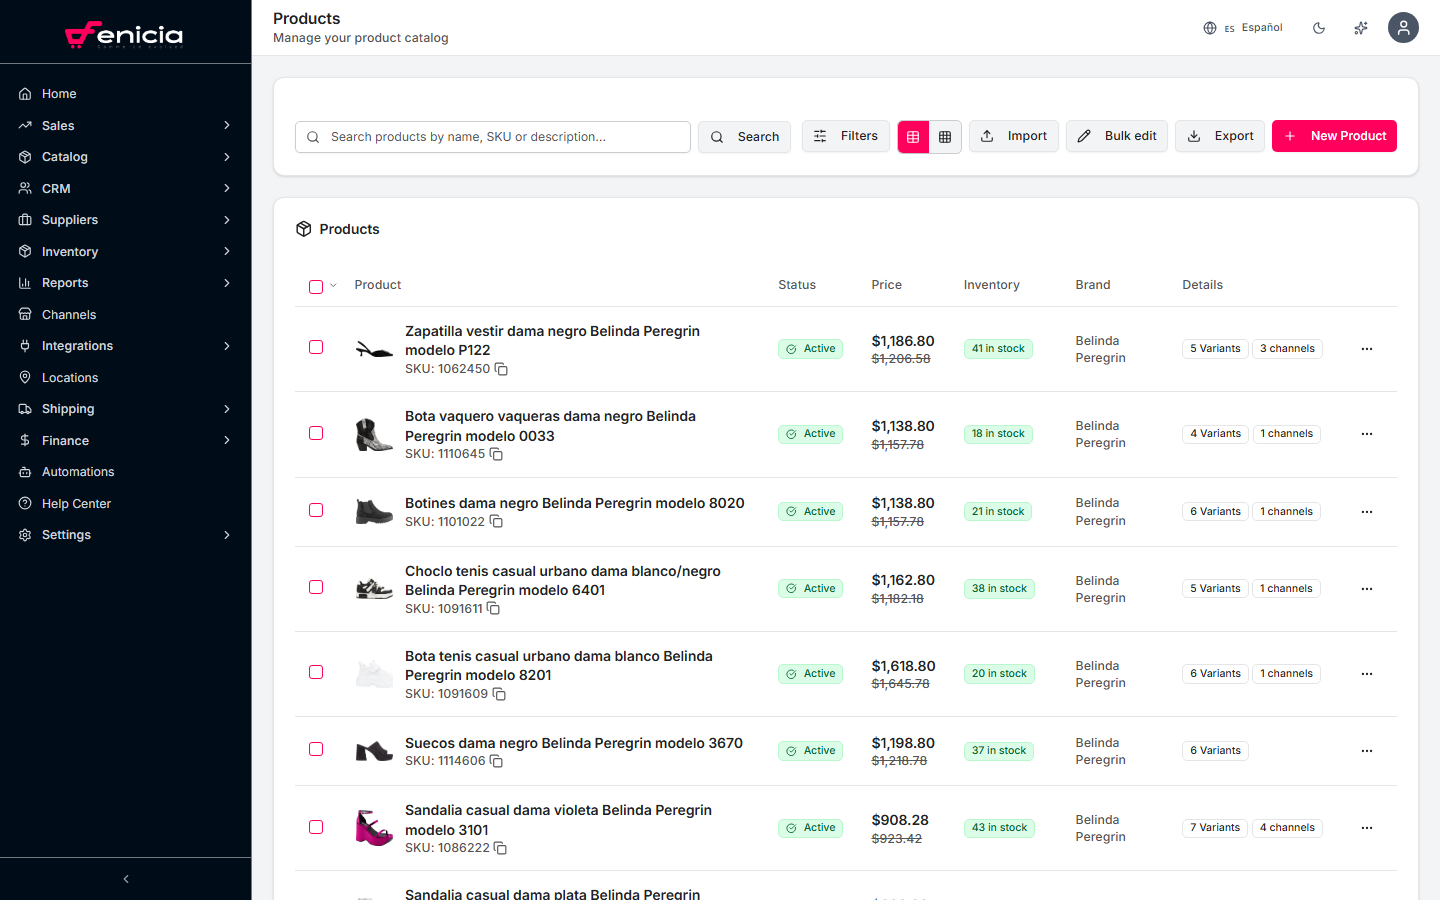Click the AI sparkles icon in the header
Viewport: 1440px width, 900px height.
tap(1361, 27)
